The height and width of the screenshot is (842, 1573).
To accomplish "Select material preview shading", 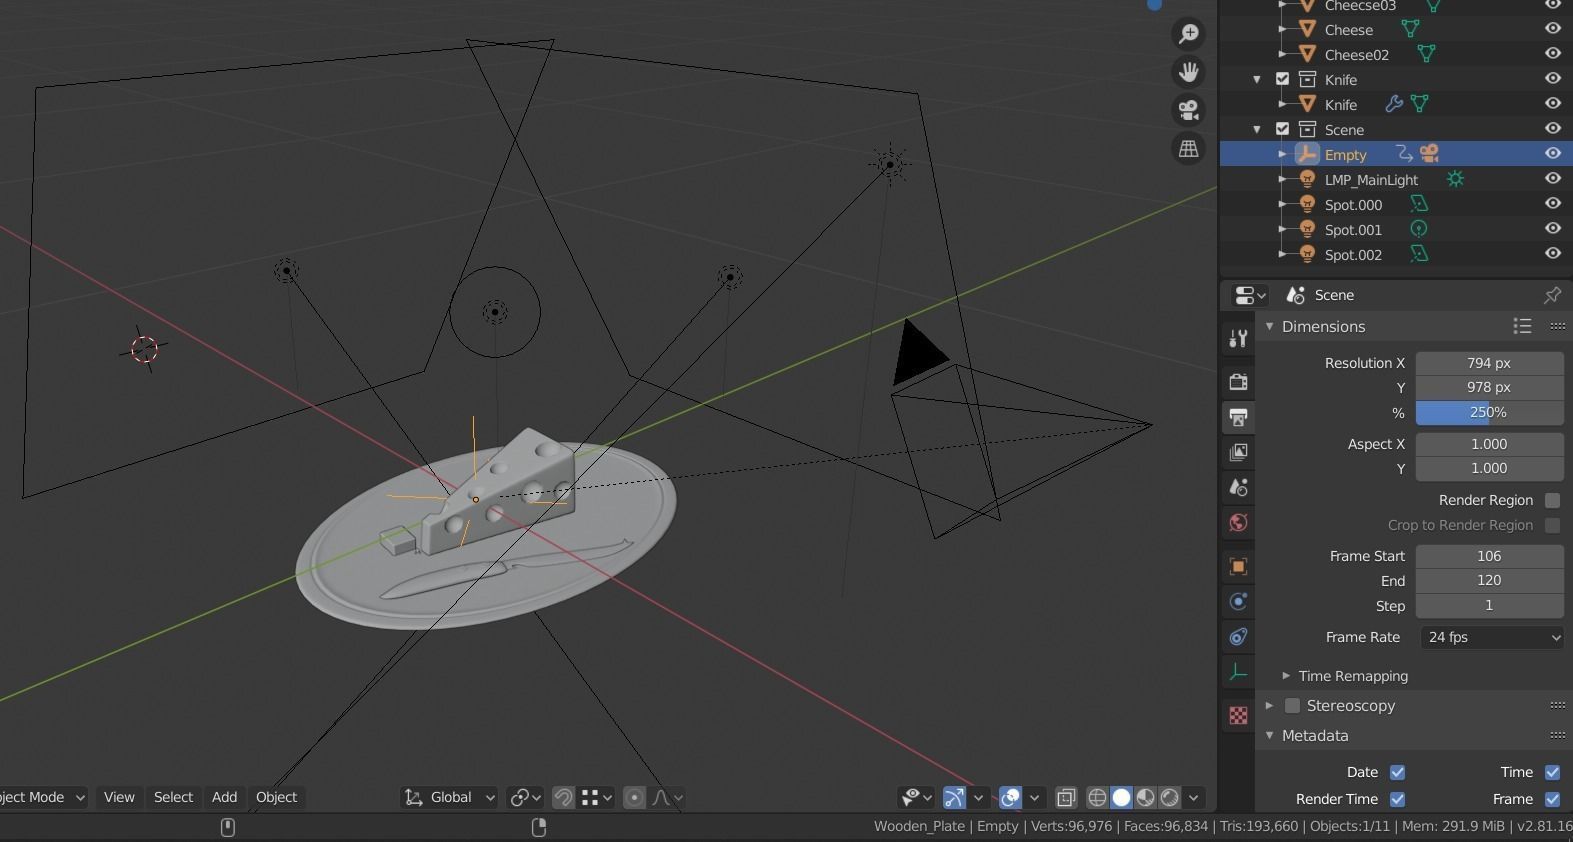I will [x=1145, y=797].
